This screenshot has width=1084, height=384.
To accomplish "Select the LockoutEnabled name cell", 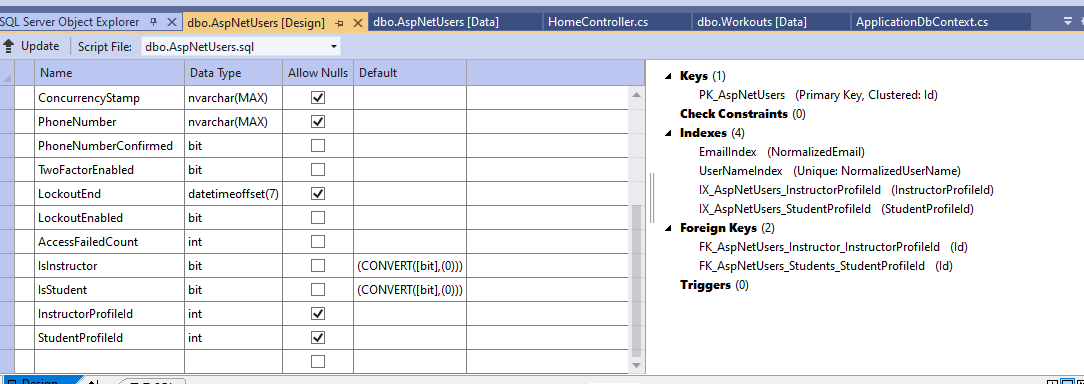I will (109, 218).
